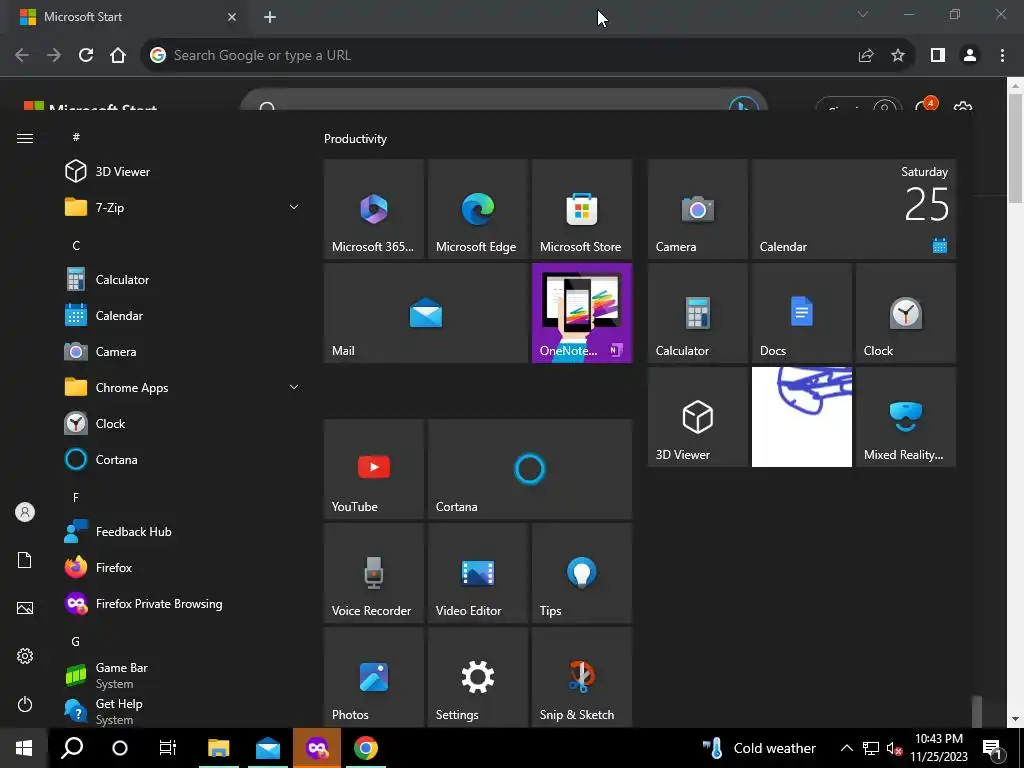Open the Photos tile

point(374,677)
